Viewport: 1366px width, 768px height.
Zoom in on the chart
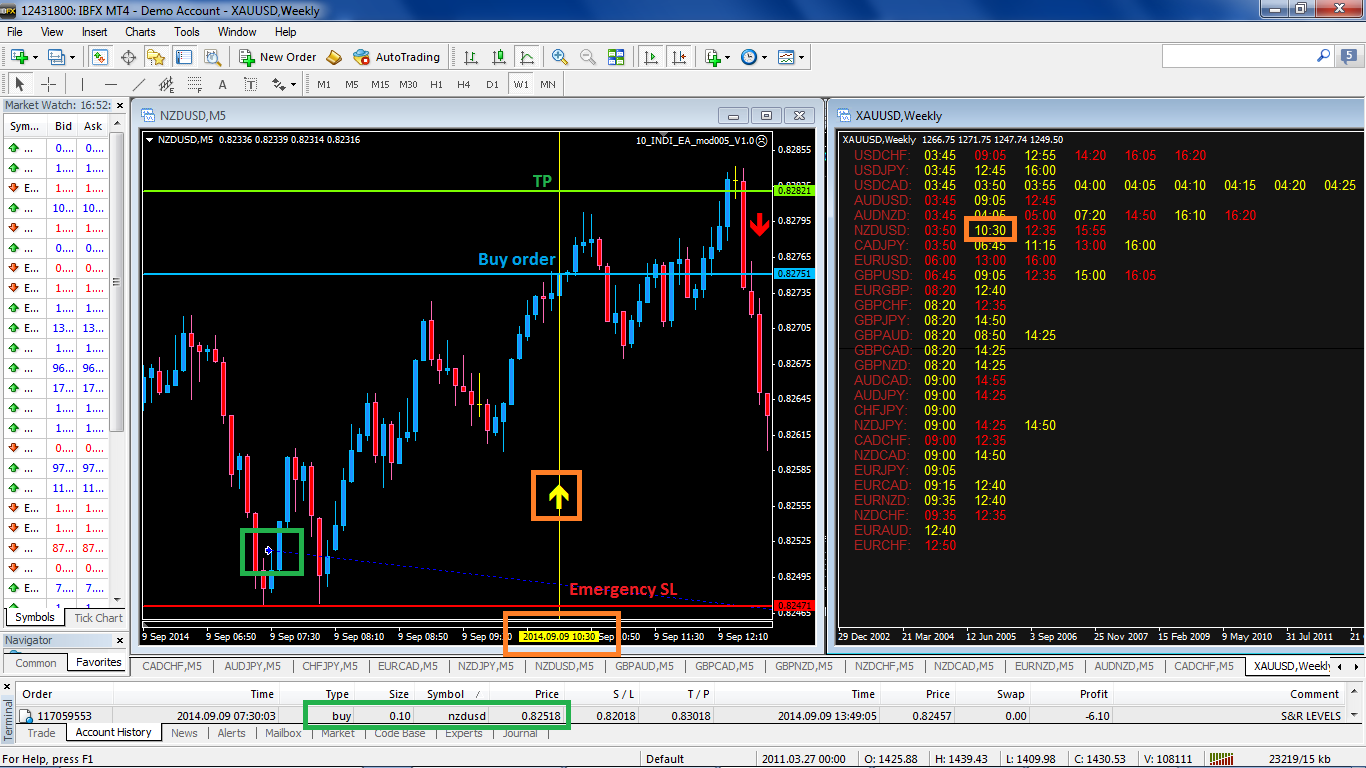point(560,57)
